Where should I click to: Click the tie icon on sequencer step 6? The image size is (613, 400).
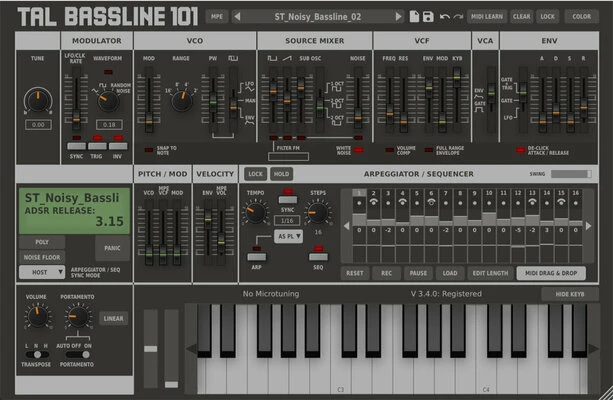(431, 202)
